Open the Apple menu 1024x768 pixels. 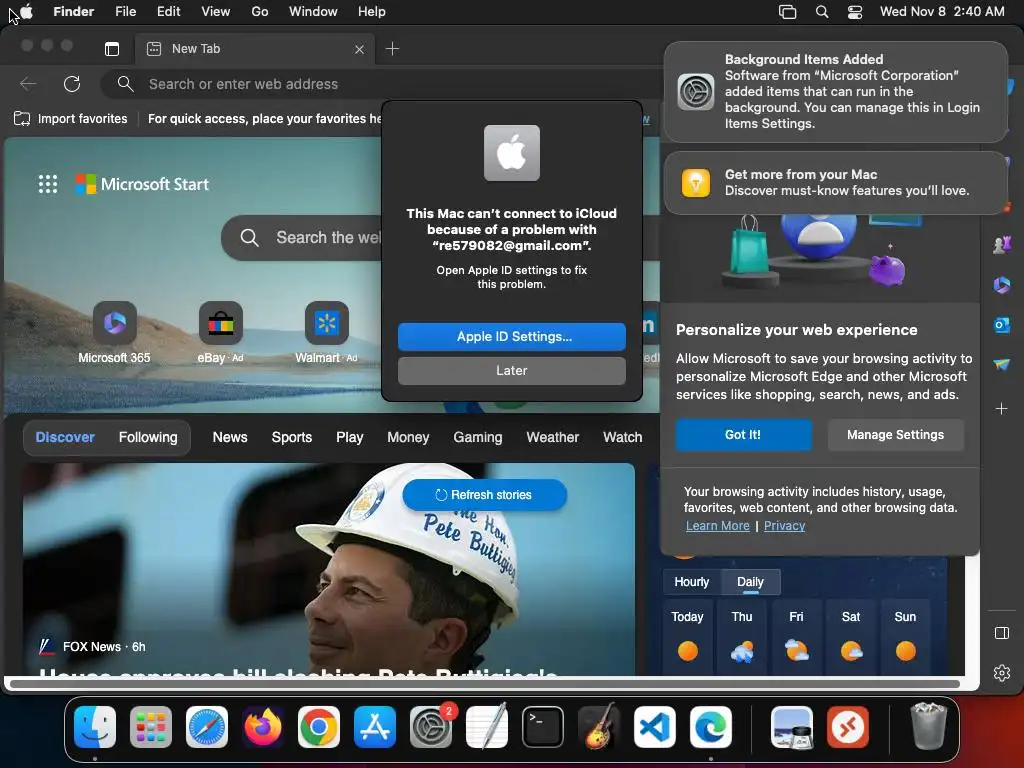26,11
